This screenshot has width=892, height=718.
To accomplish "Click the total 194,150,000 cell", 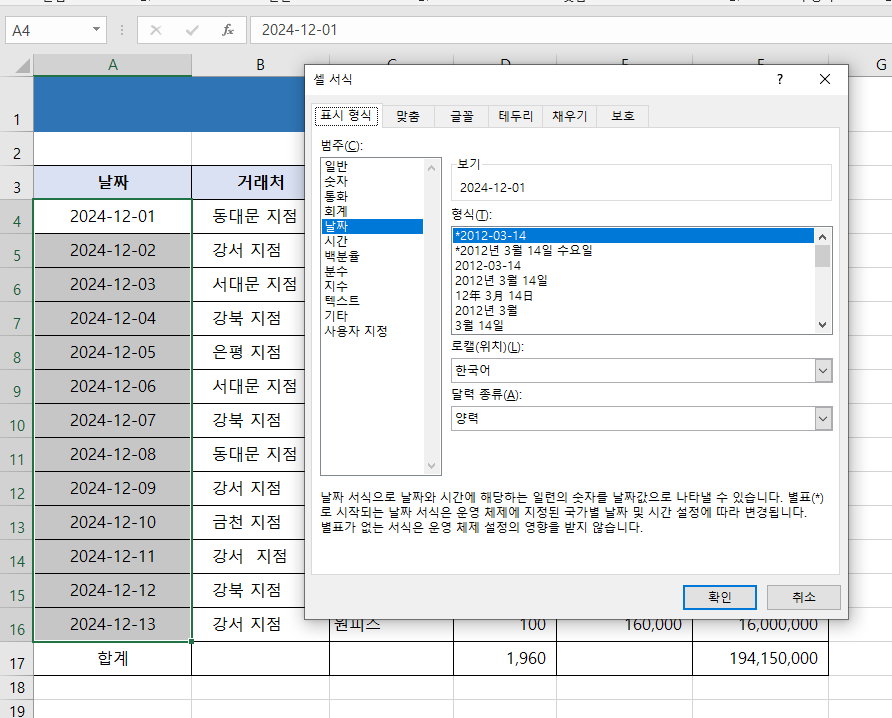I will (x=760, y=659).
